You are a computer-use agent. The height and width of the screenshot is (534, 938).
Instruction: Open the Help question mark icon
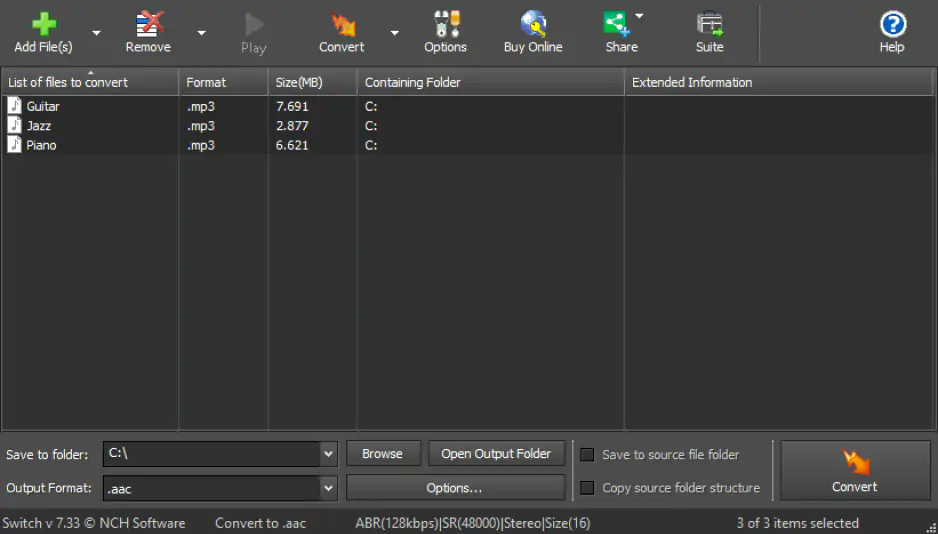891,25
